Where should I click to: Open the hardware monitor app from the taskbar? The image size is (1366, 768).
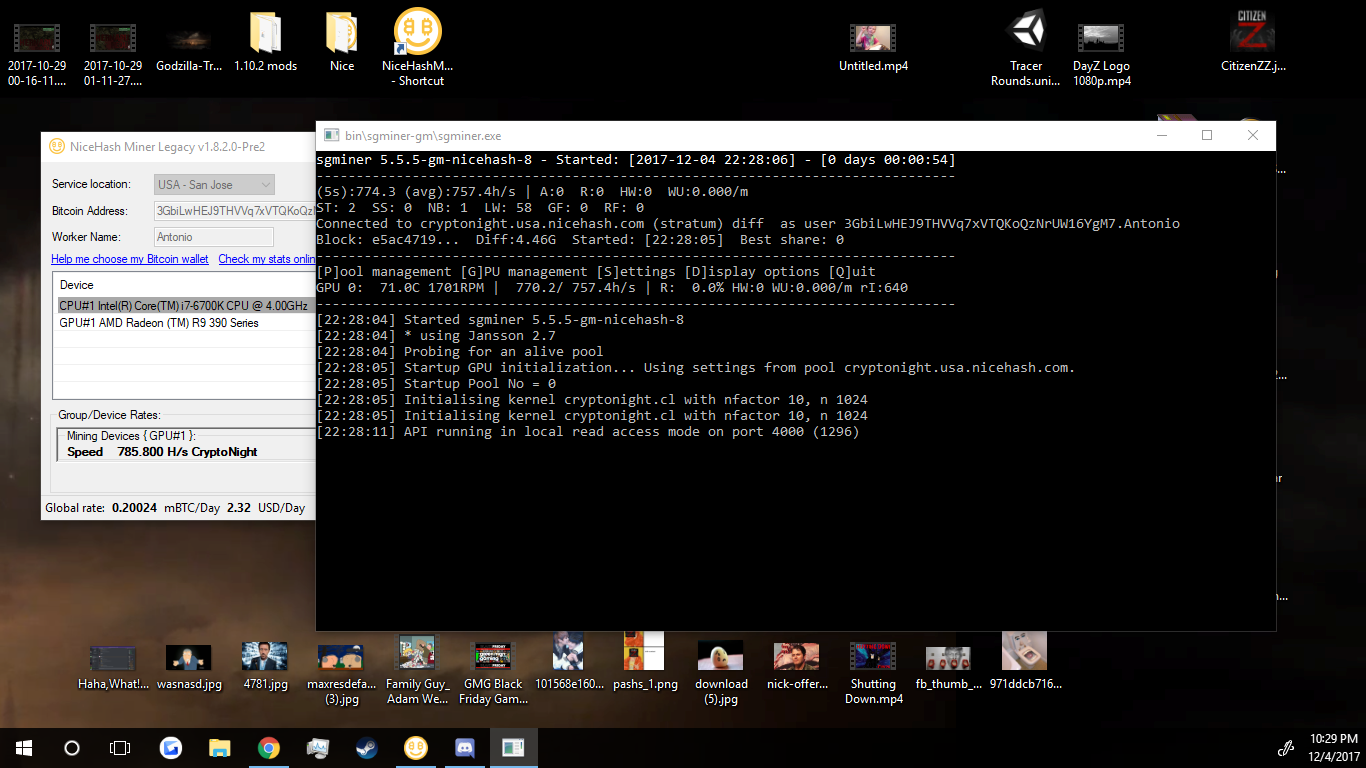[x=318, y=747]
